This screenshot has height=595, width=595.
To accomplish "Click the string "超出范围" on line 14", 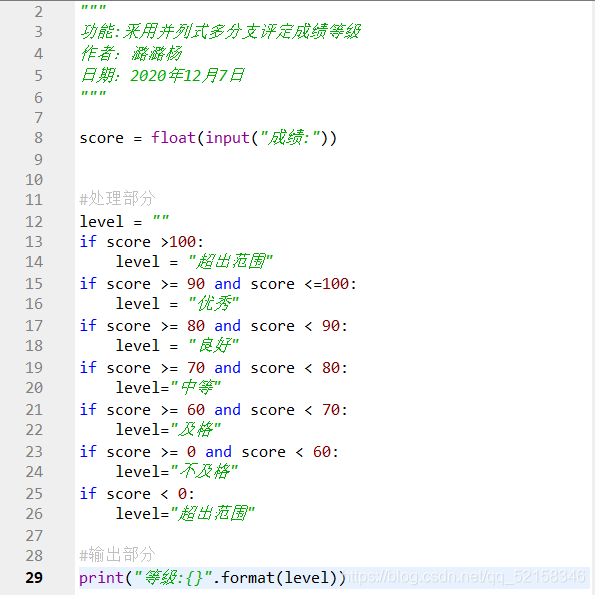I will click(231, 262).
